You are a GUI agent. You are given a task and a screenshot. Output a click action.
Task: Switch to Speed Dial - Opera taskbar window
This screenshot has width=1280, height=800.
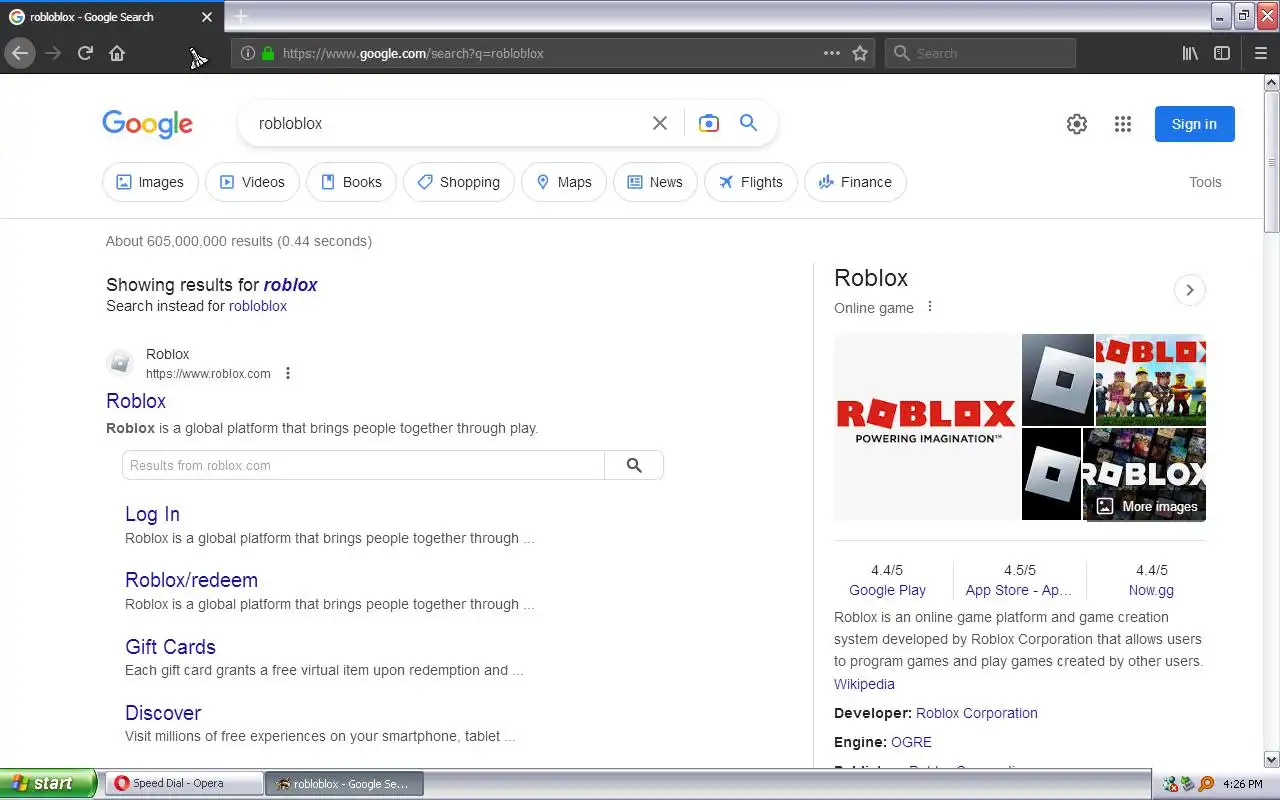184,783
